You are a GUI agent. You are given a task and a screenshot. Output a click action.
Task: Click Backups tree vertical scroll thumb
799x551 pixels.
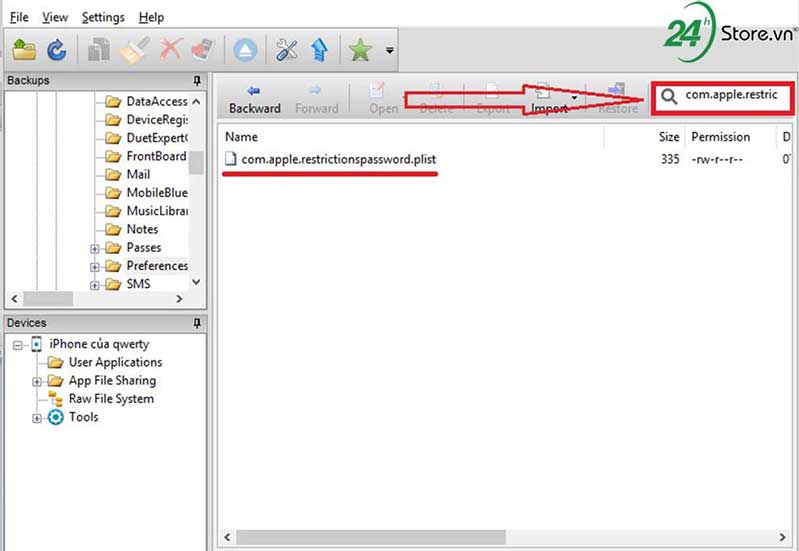(x=196, y=163)
